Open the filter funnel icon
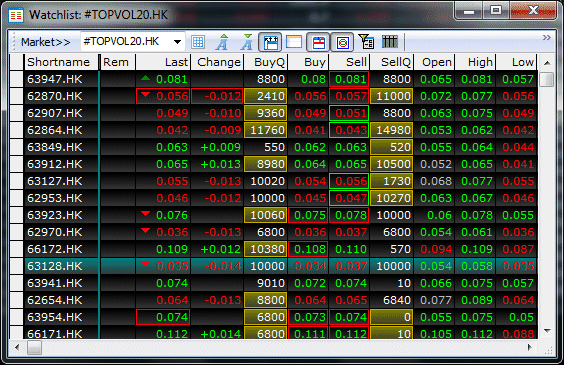The width and height of the screenshot is (564, 365). 366,42
